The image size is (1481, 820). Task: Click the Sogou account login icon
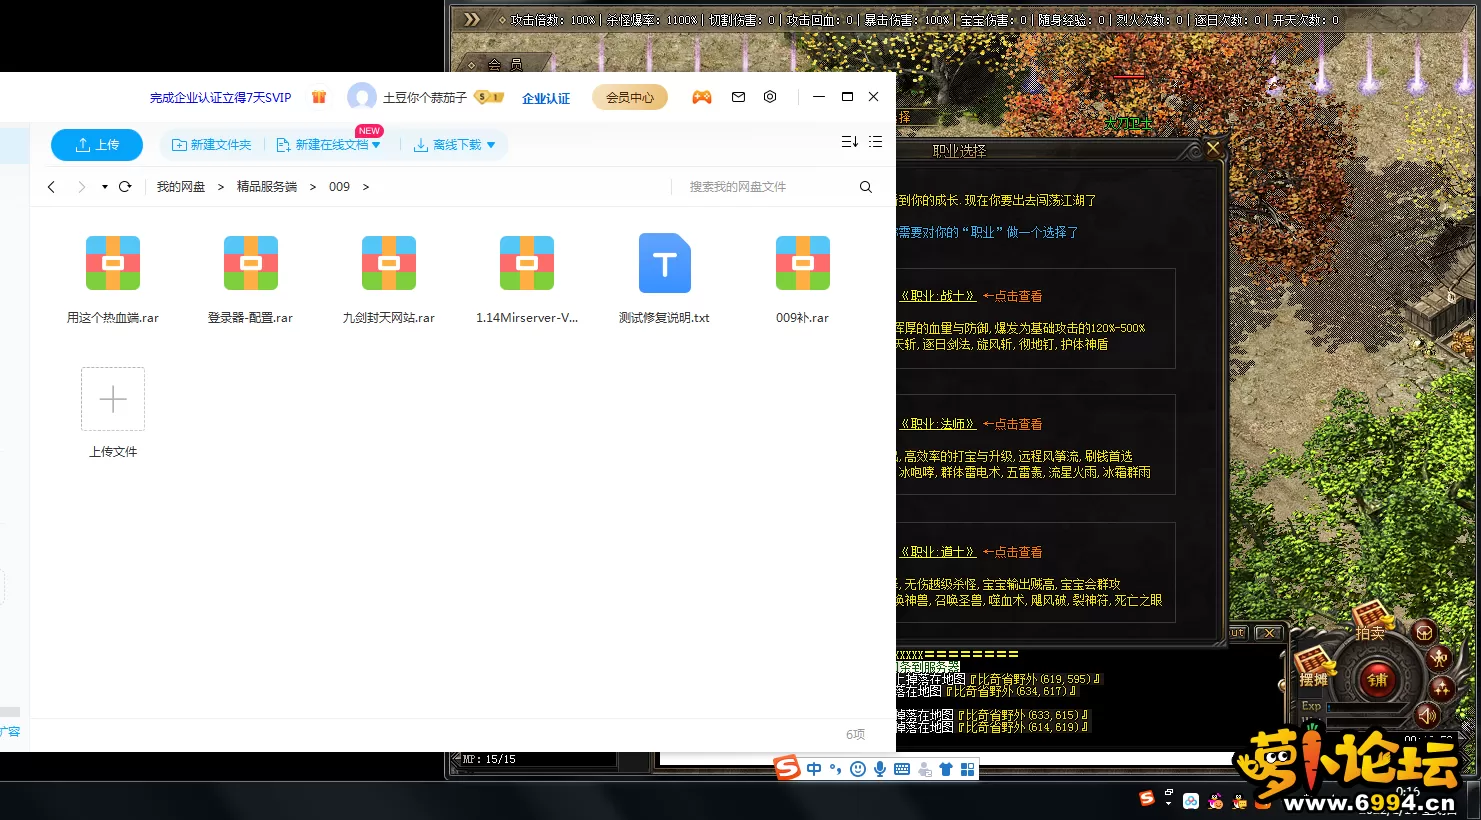click(924, 769)
